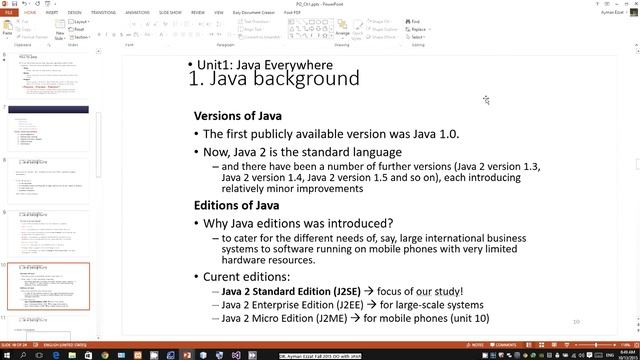Click Start From Beginning quick access icon
Screen dimensions: 640x360
48,4
